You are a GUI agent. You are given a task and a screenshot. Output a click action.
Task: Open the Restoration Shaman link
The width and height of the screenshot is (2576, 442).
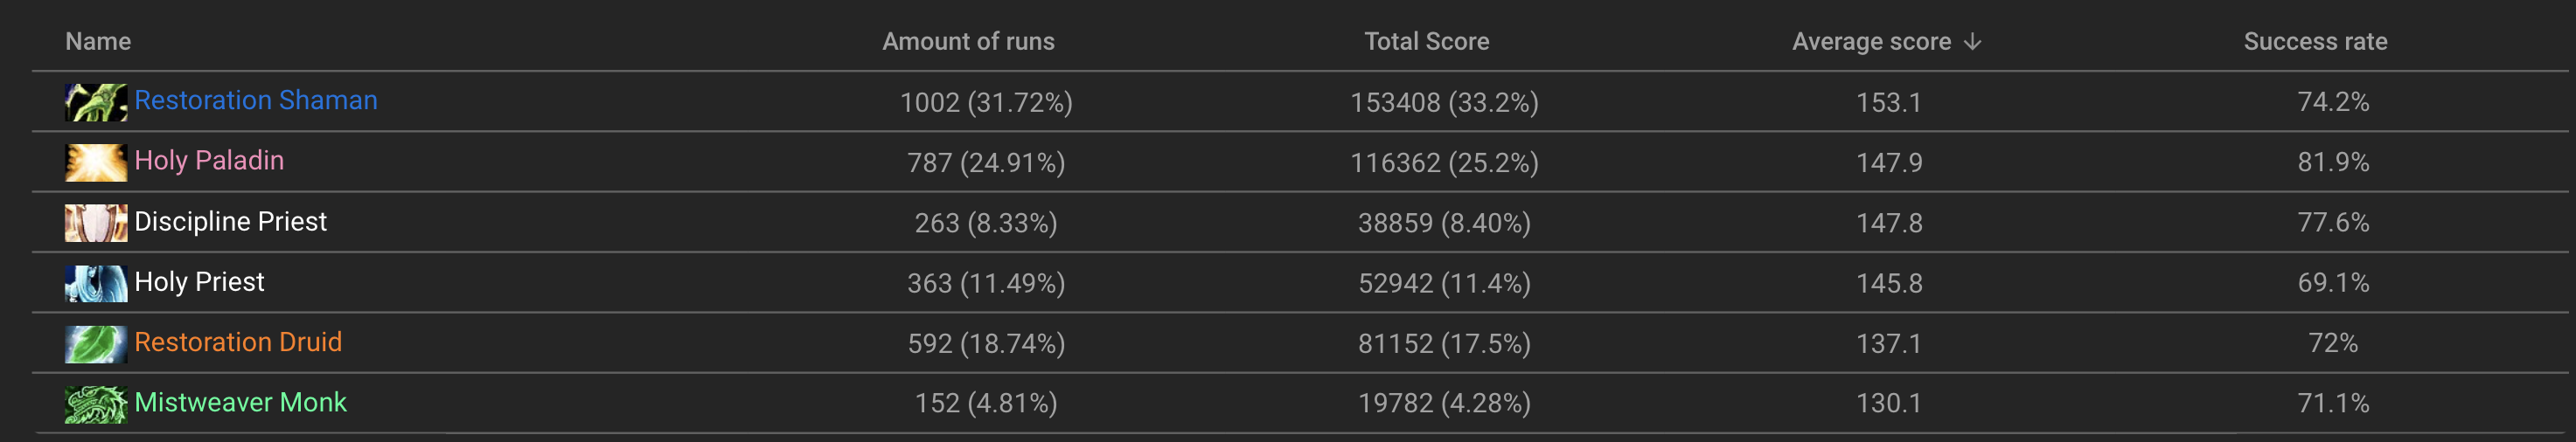pos(256,101)
